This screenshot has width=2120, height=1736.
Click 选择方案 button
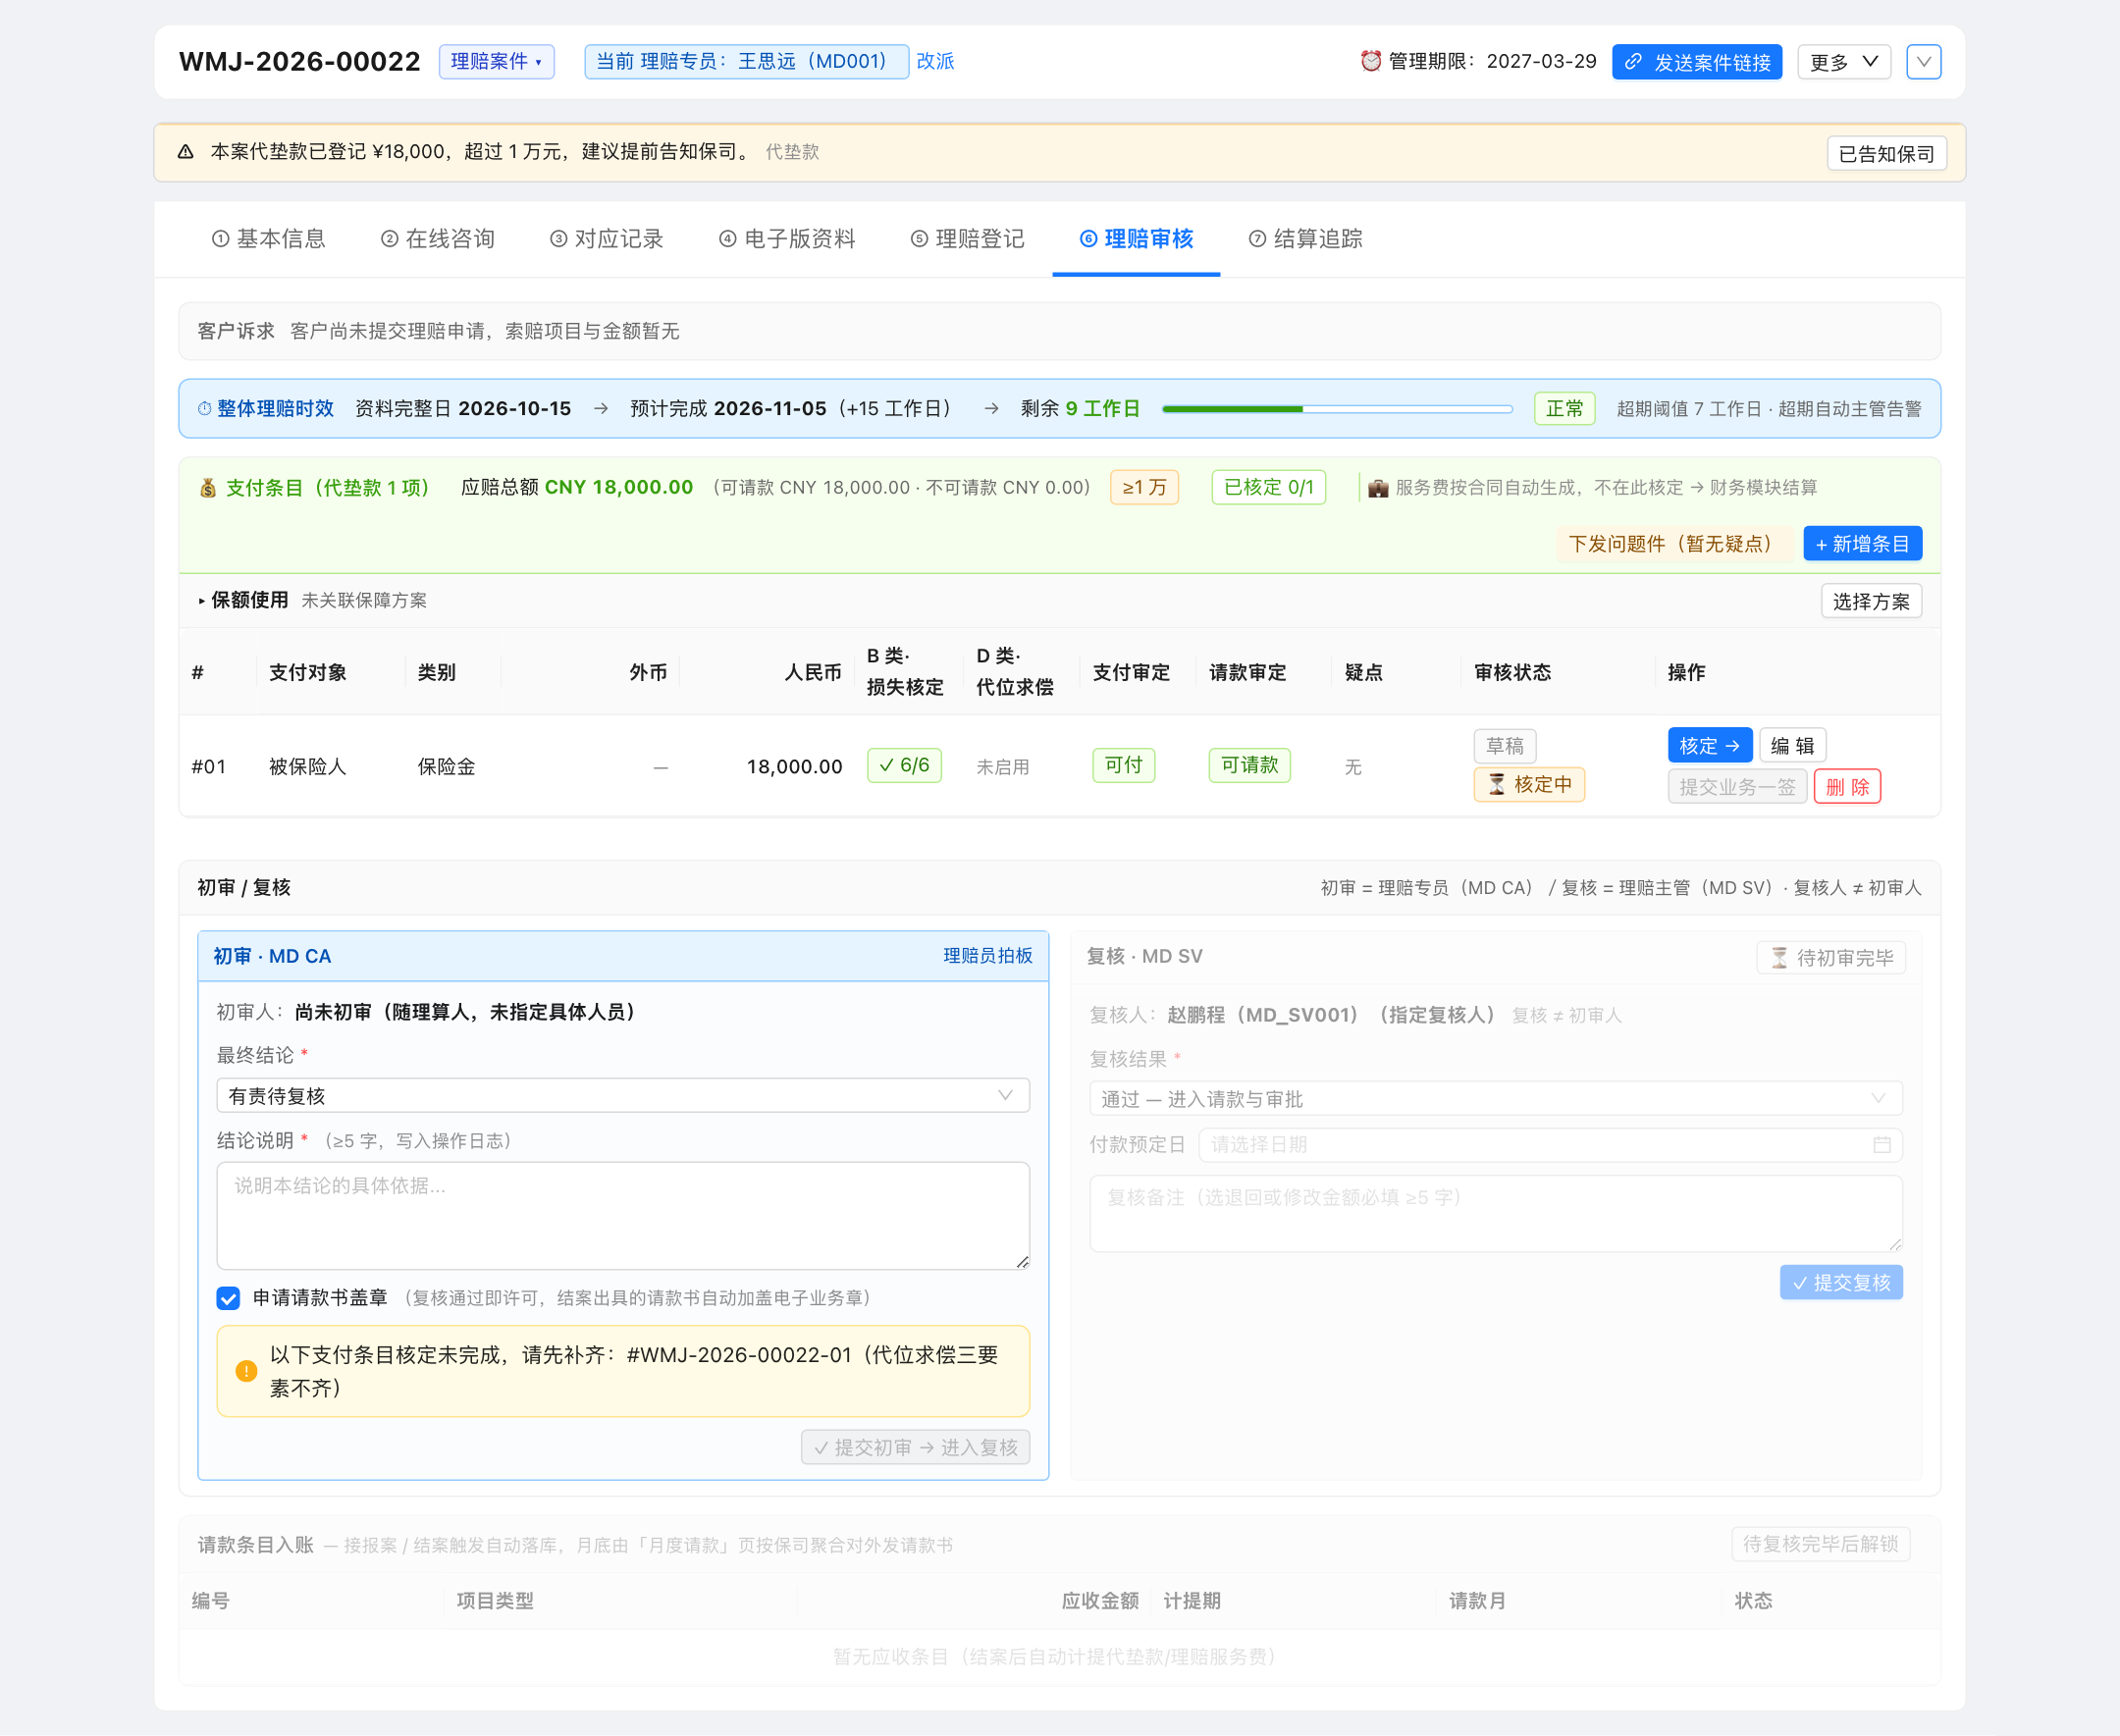[1871, 601]
